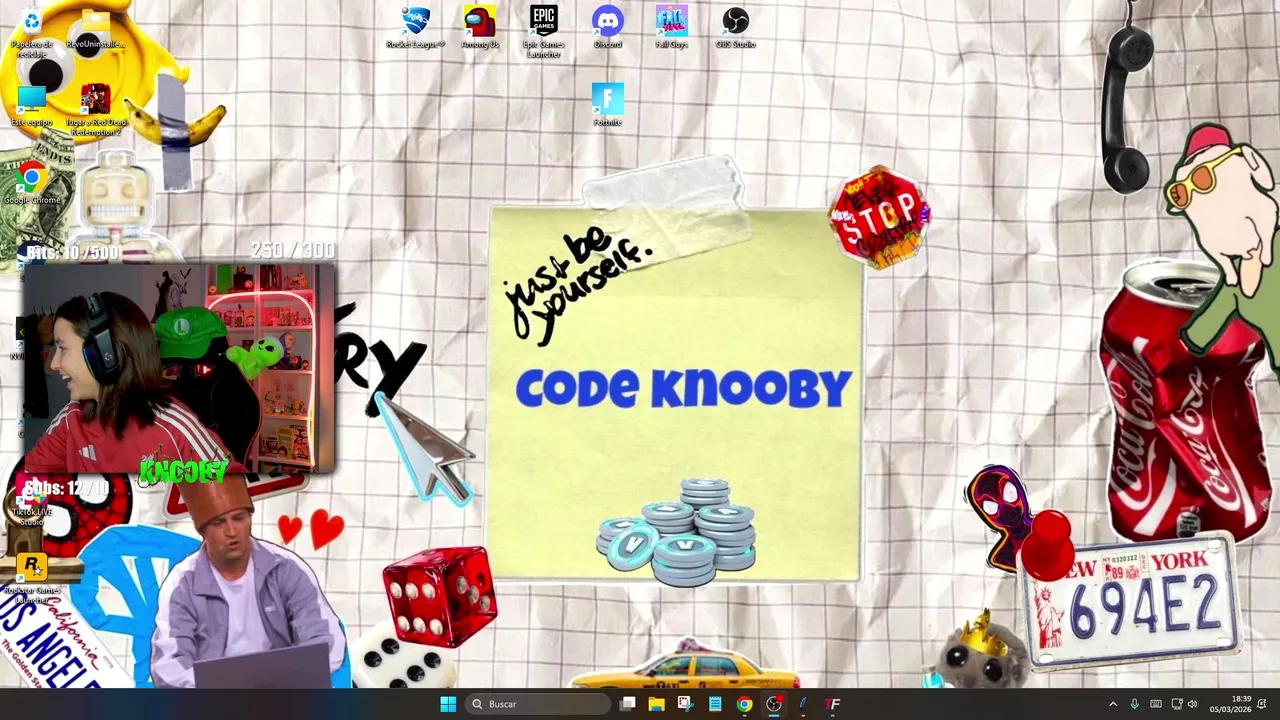Open the Rockstar Games Launcher desktop icon
Screen dimensions: 1280x720
coord(31,578)
